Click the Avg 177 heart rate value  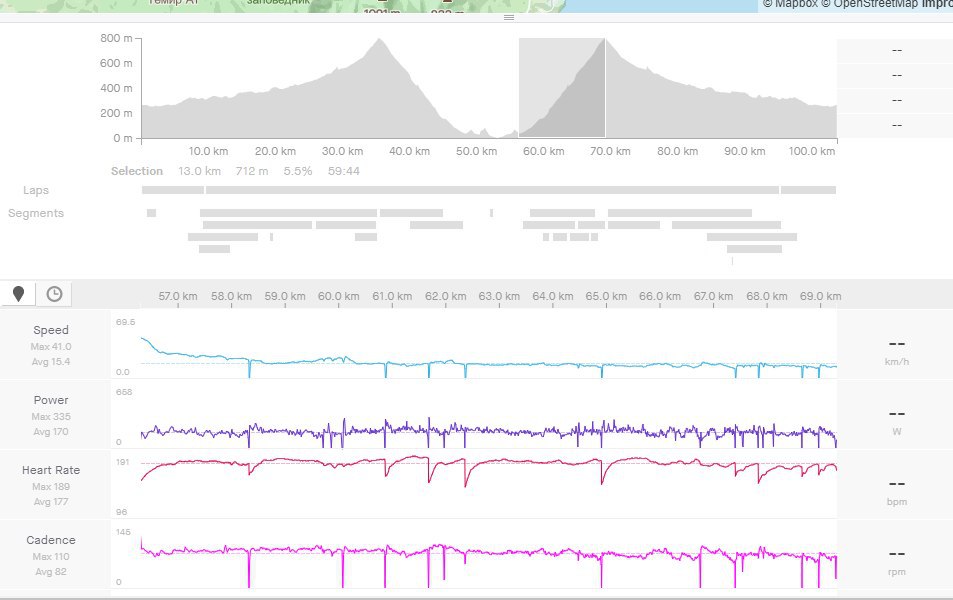pyautogui.click(x=51, y=502)
